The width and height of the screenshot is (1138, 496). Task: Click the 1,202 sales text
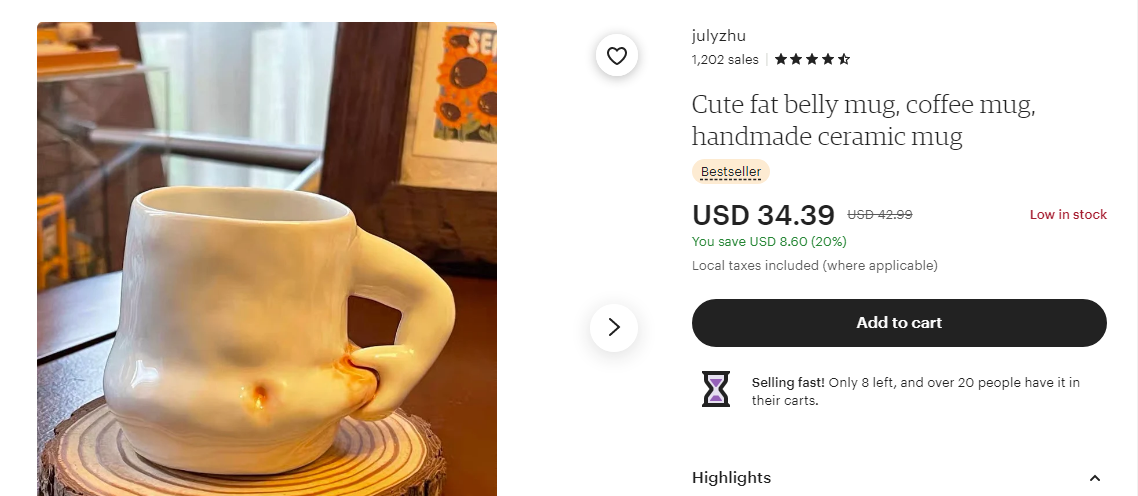point(725,59)
